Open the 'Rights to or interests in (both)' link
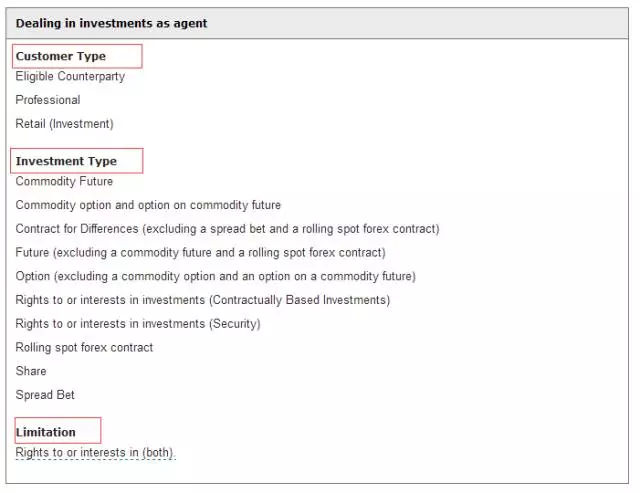 click(x=95, y=453)
